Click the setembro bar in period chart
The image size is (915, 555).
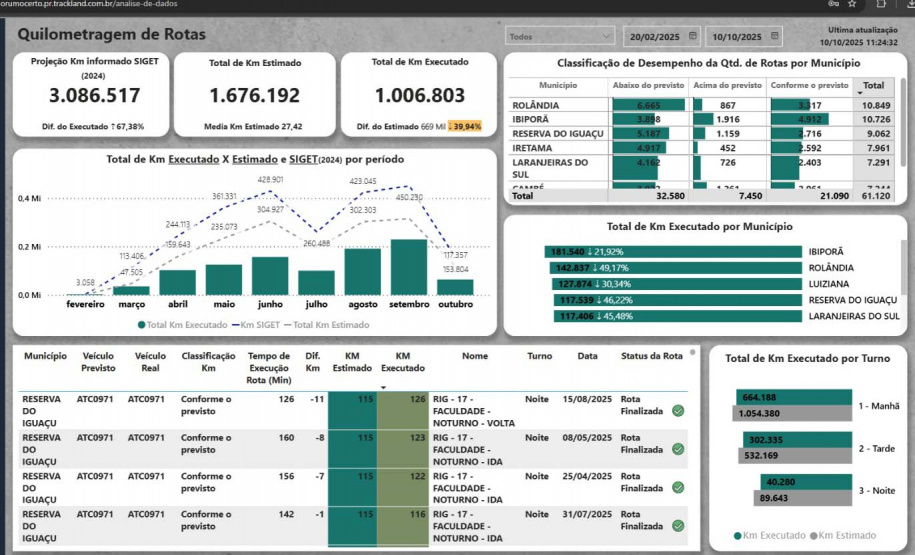coord(408,267)
